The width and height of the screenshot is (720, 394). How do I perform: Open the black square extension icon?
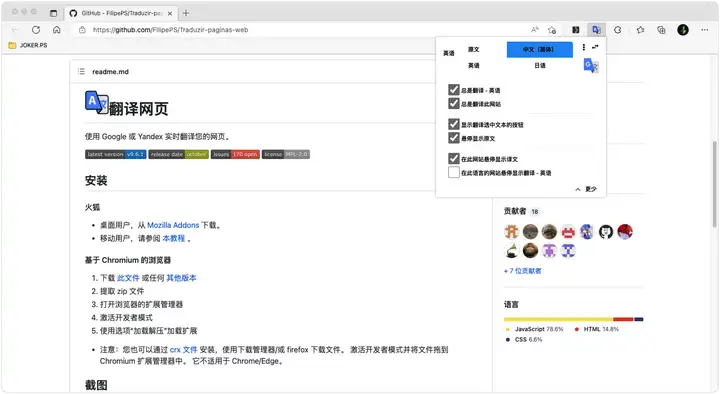click(x=575, y=30)
